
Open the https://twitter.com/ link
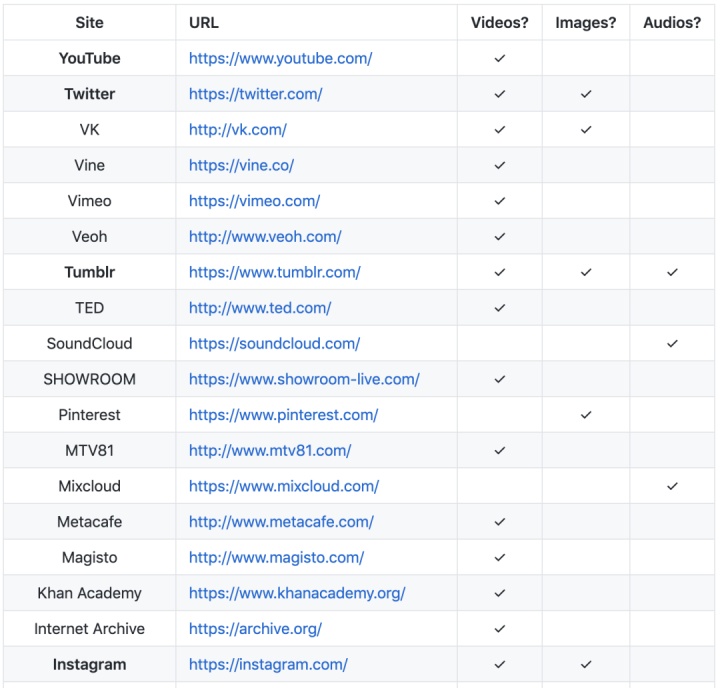(x=256, y=94)
